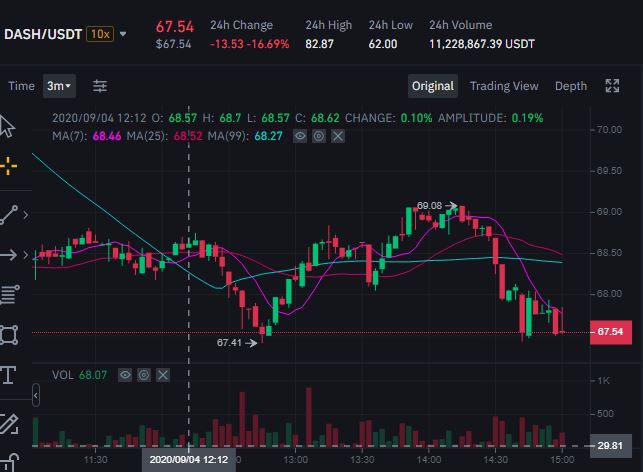The width and height of the screenshot is (643, 472).
Task: Select the Time interval button
Action: click(21, 86)
